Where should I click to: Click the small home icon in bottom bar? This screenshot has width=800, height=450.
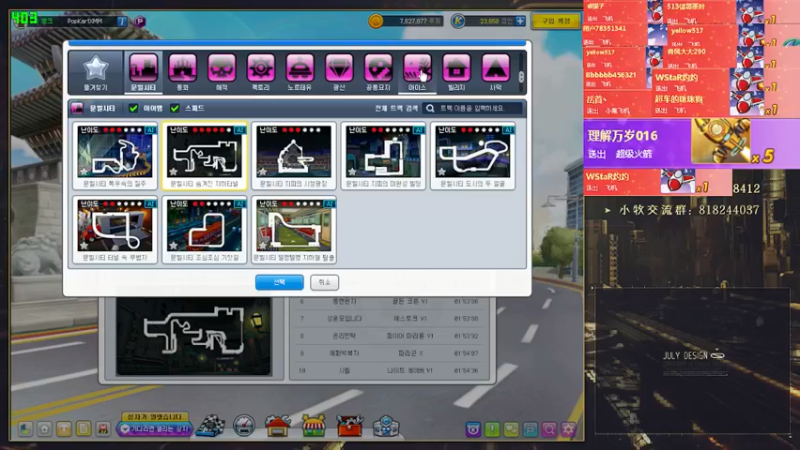(44, 429)
